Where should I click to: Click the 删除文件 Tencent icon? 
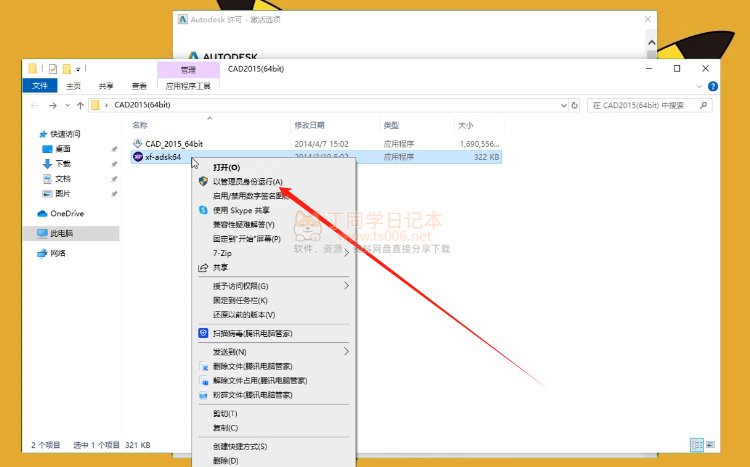coord(203,367)
